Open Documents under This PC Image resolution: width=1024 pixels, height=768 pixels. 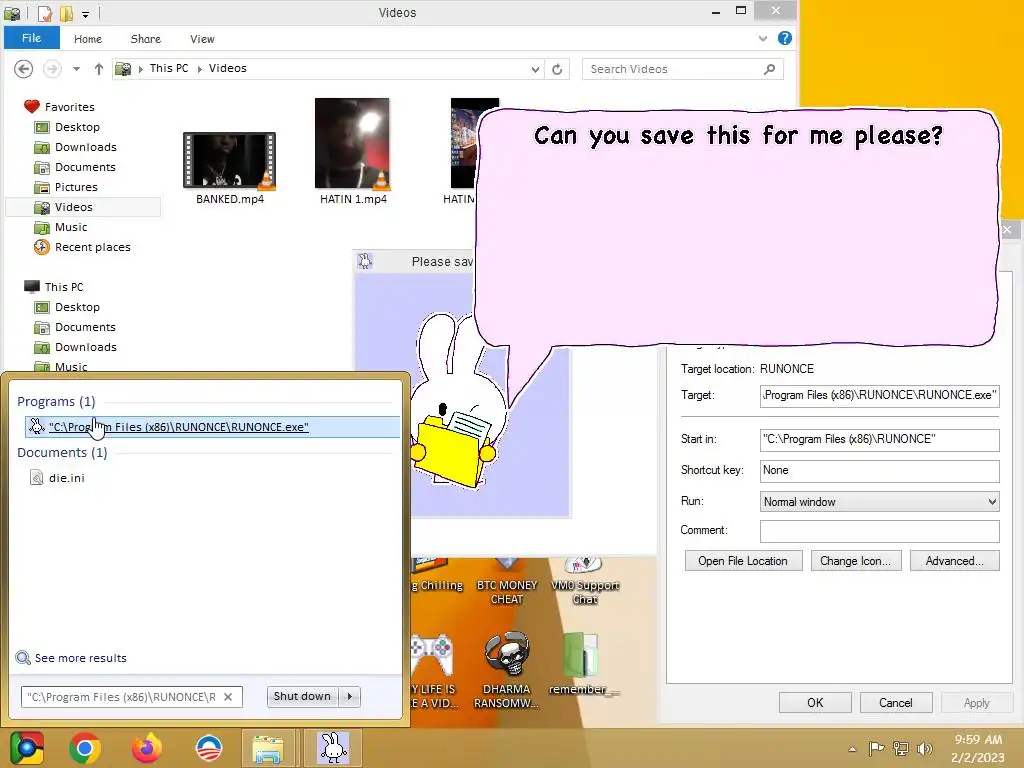(74, 327)
